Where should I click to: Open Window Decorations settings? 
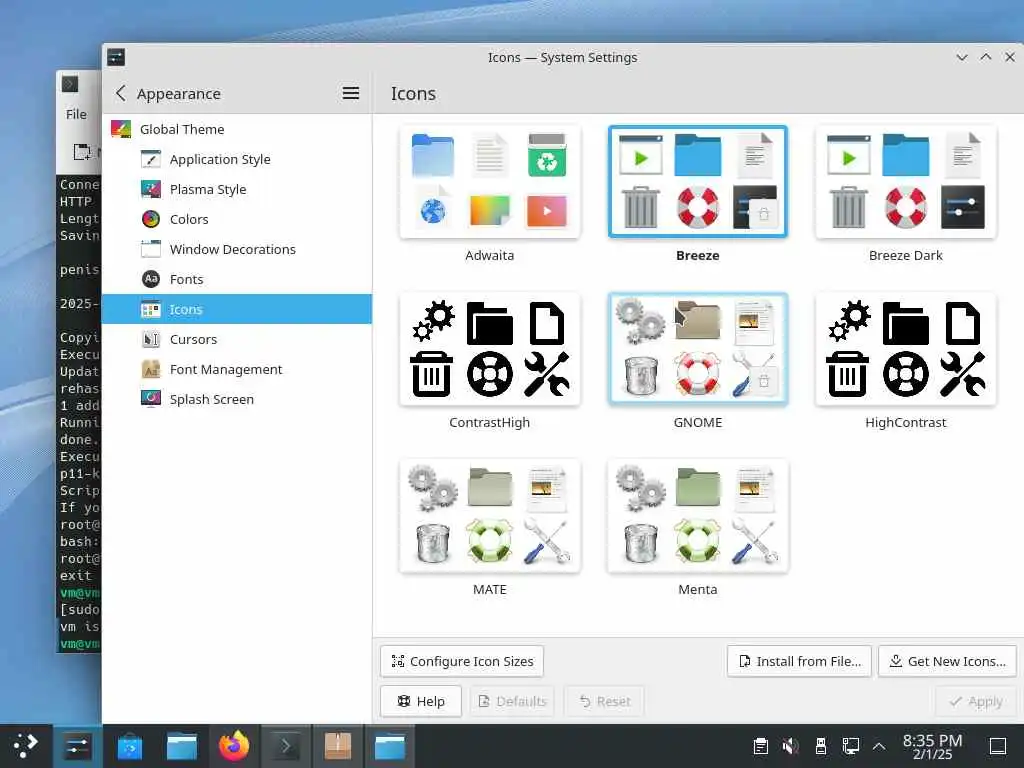(x=237, y=249)
